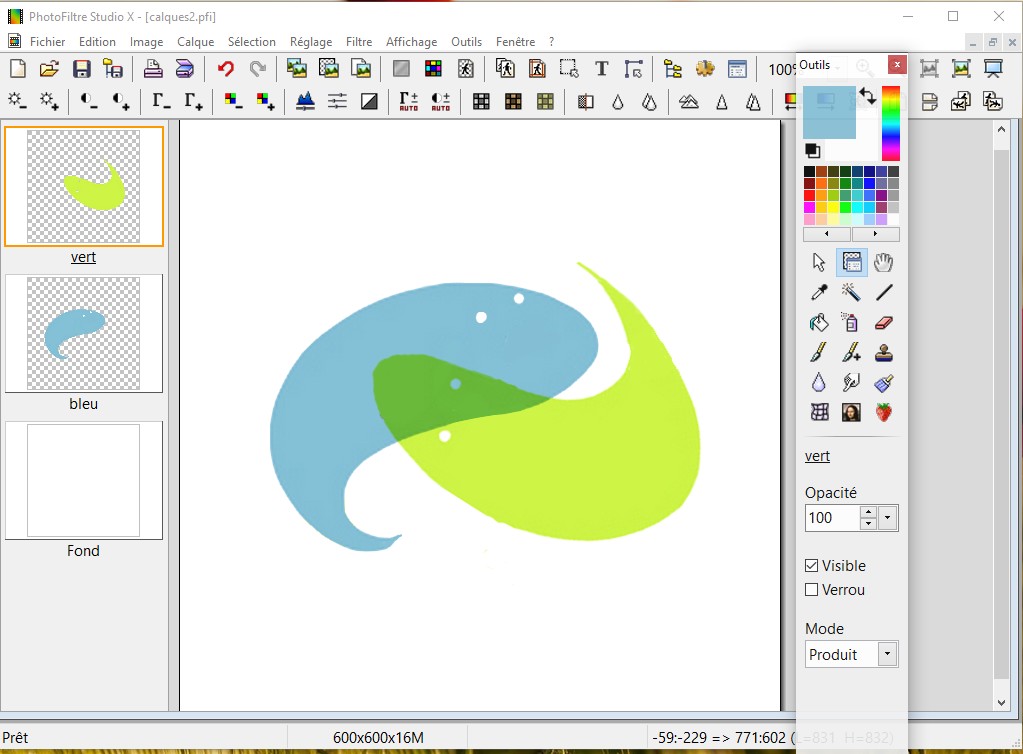Screen dimensions: 1023x754
Task: Pick a hue from the rainbow spectrum bar
Action: pos(891,123)
